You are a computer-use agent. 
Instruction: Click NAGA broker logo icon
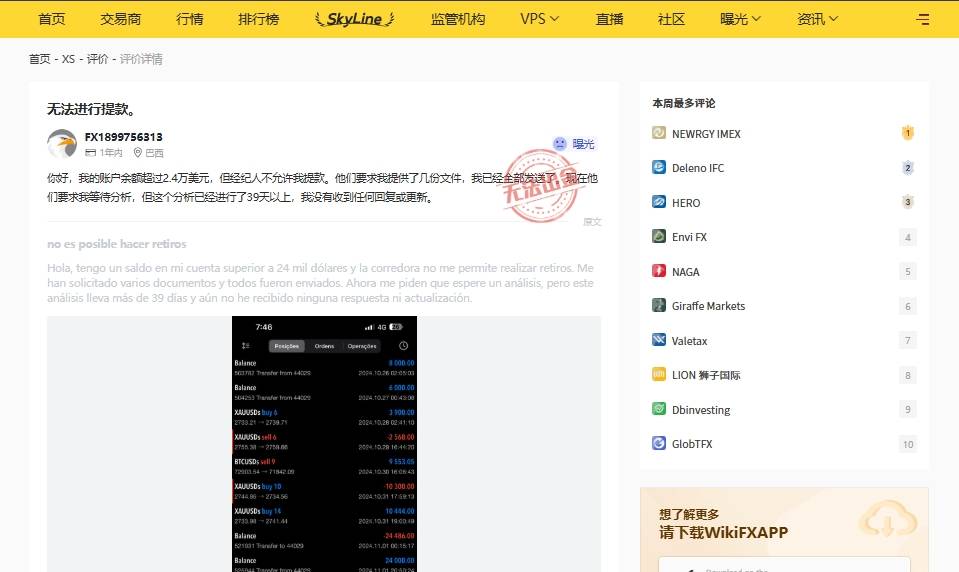659,270
